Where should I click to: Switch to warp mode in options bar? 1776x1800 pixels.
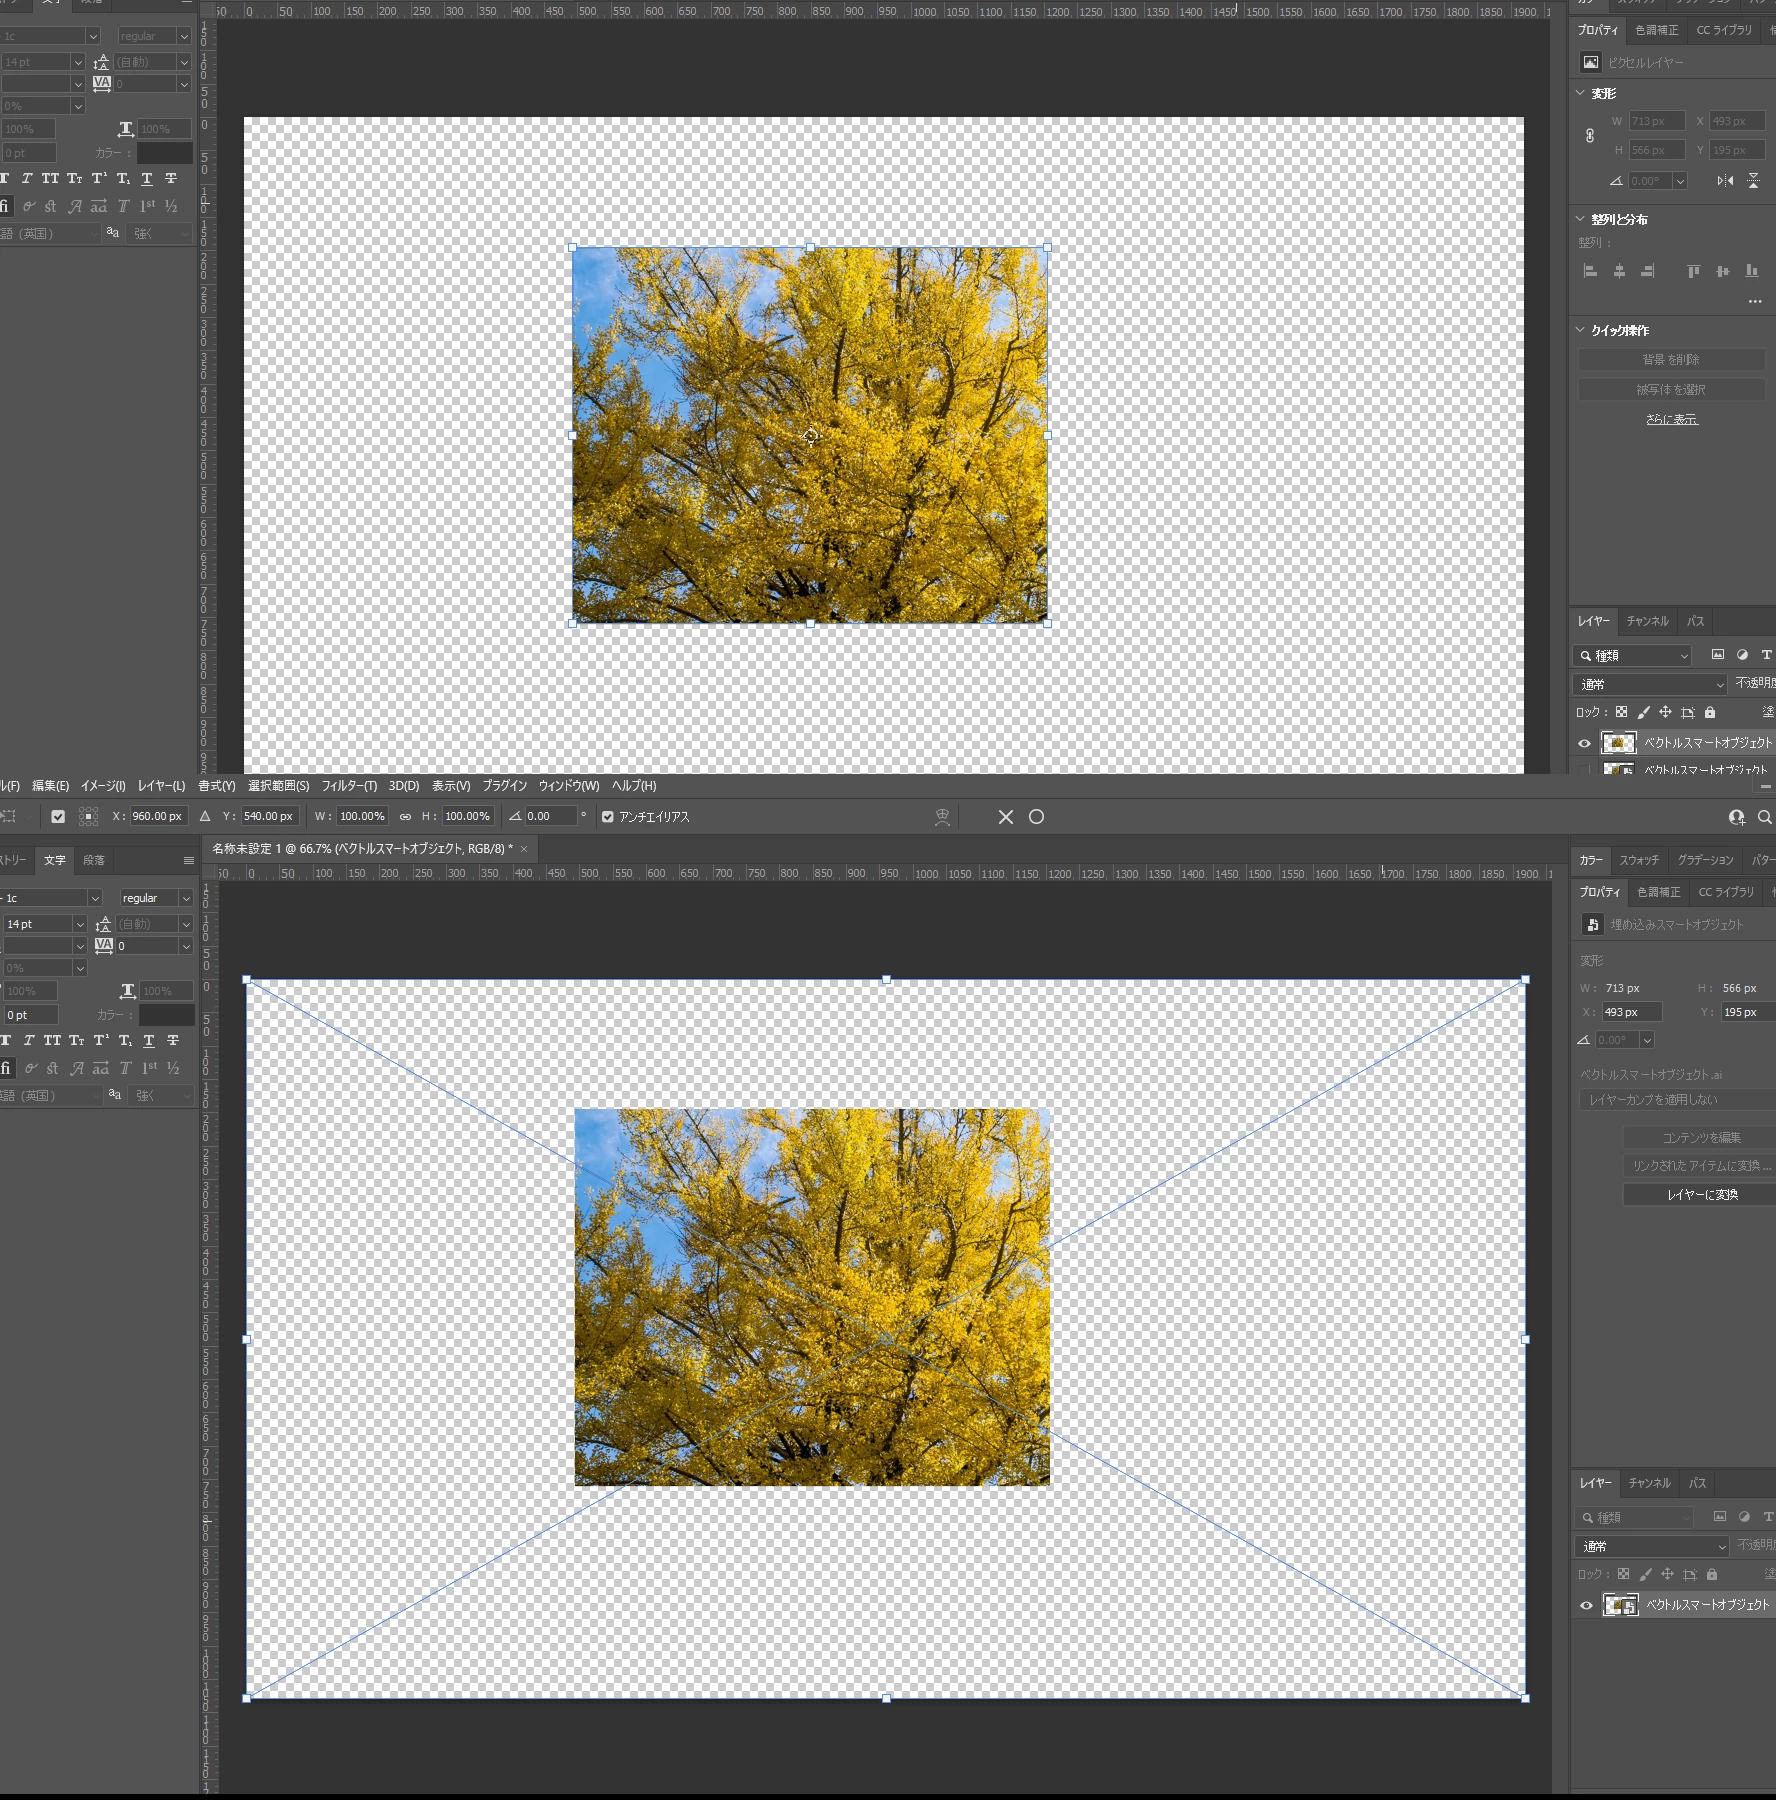tap(942, 817)
